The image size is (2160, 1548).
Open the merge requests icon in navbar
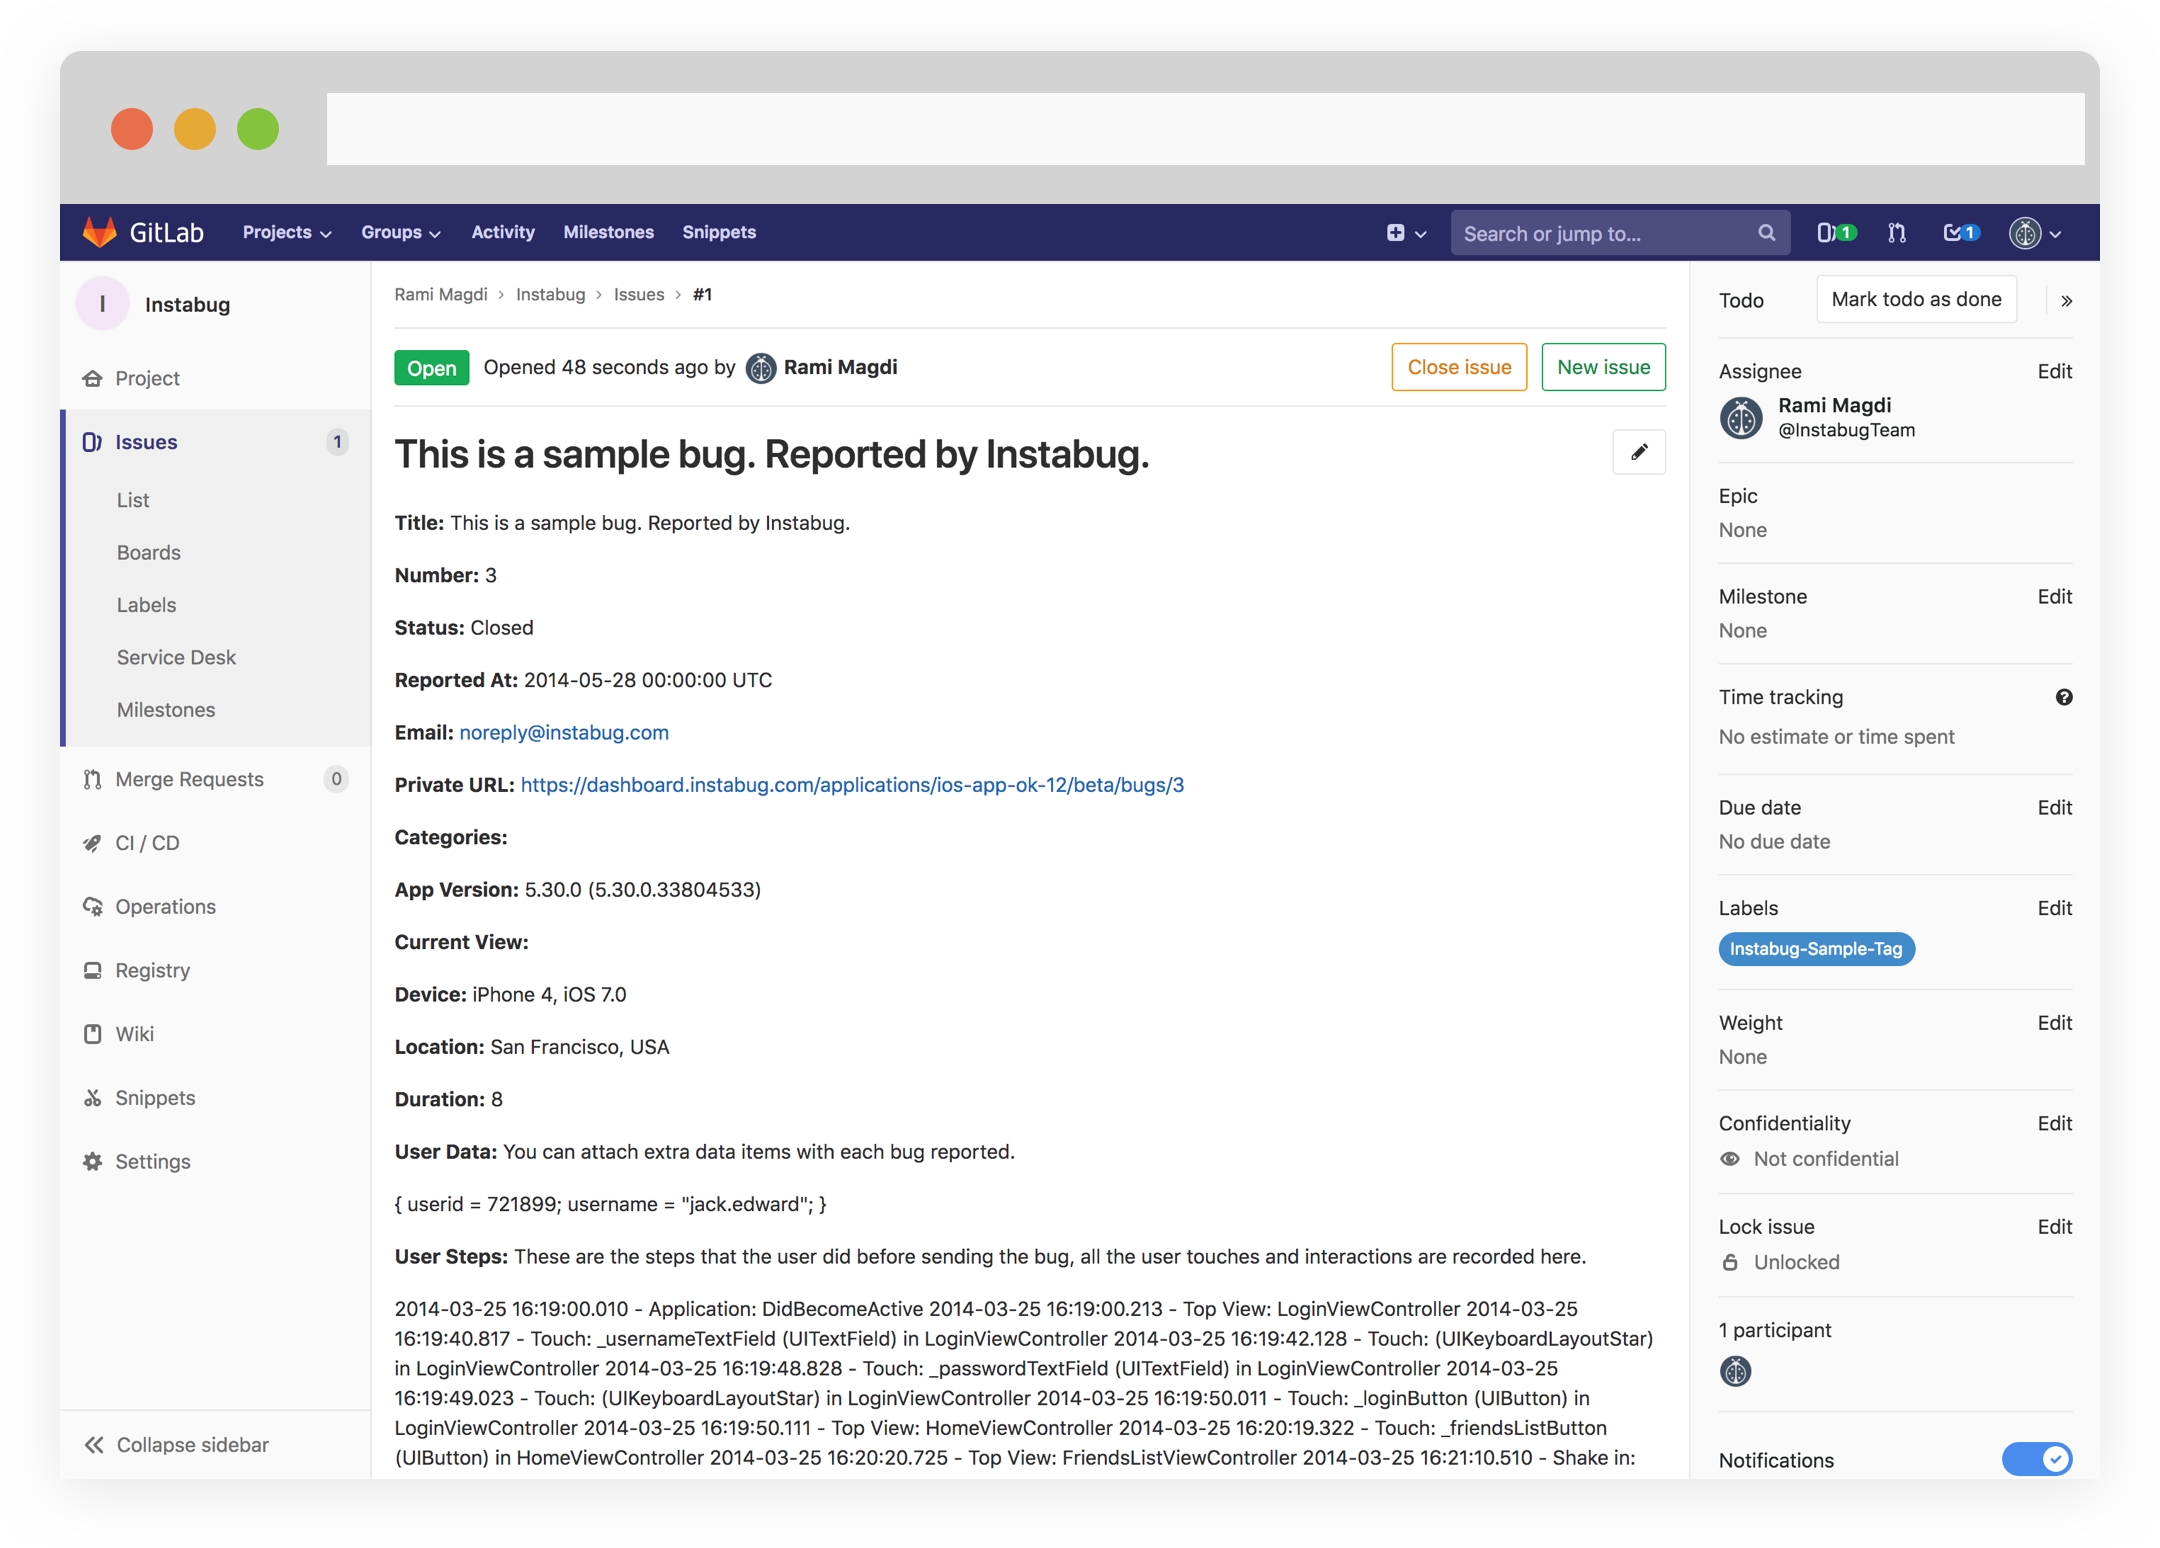tap(1896, 233)
